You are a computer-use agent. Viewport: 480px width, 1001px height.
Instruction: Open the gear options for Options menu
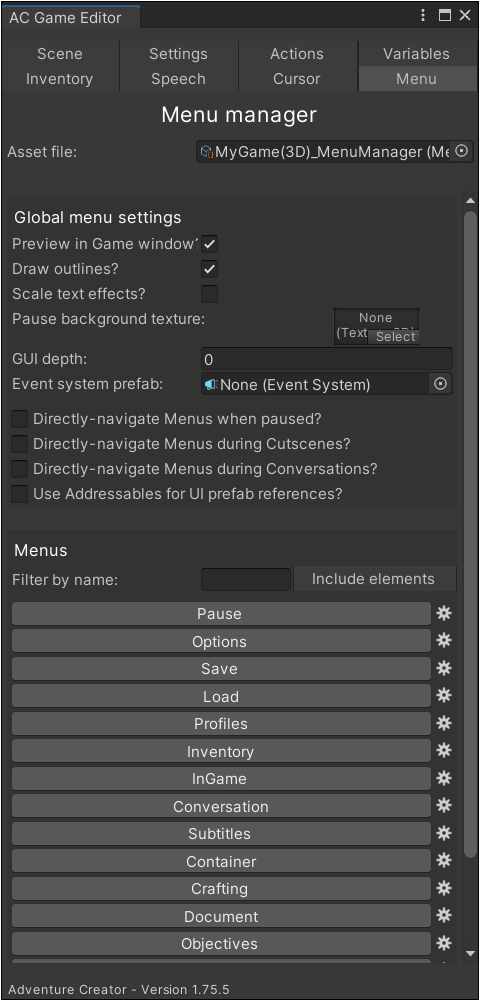pyautogui.click(x=444, y=641)
